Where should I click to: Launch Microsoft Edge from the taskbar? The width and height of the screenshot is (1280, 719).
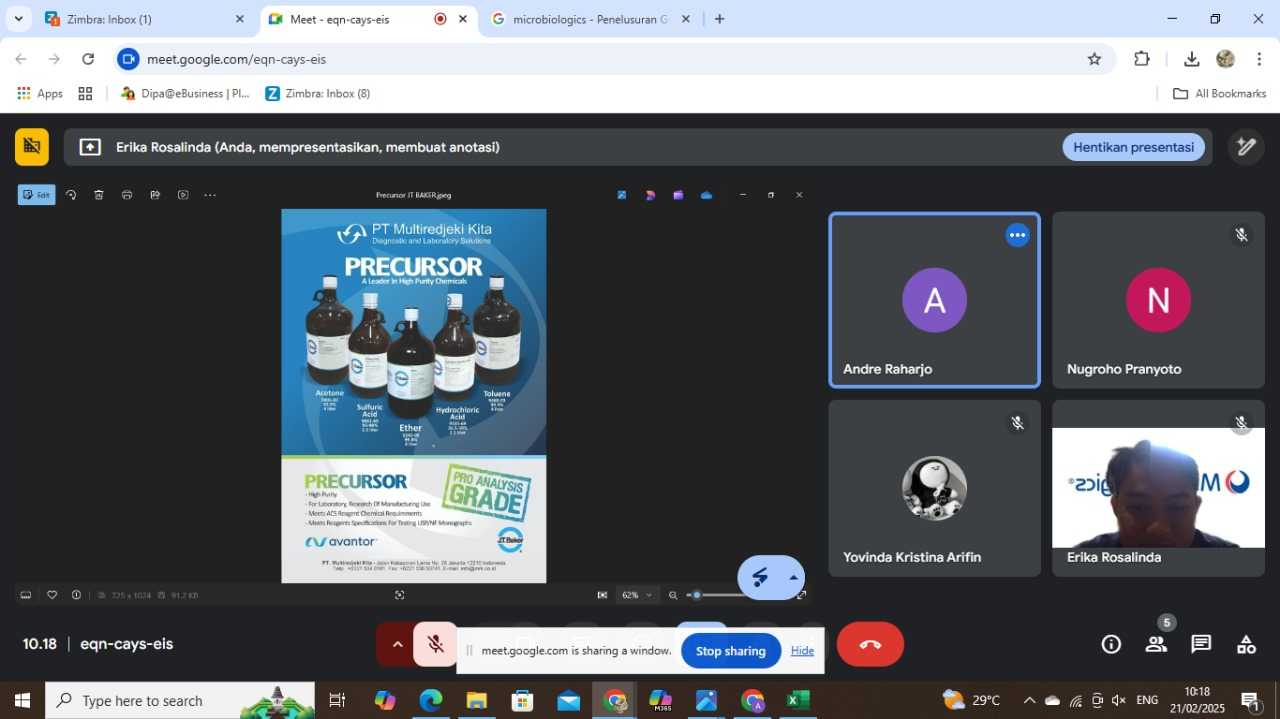(x=431, y=700)
